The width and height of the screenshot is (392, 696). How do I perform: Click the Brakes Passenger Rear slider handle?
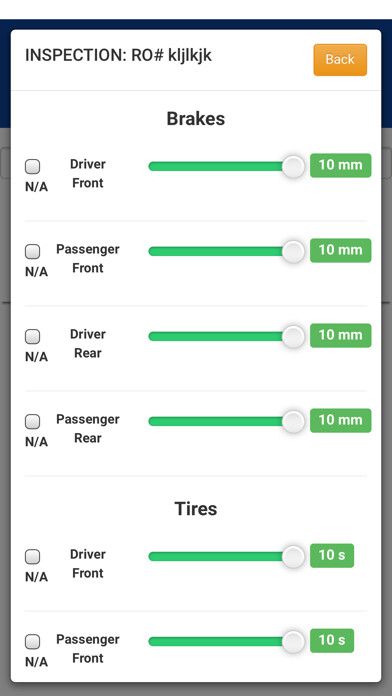pos(293,422)
